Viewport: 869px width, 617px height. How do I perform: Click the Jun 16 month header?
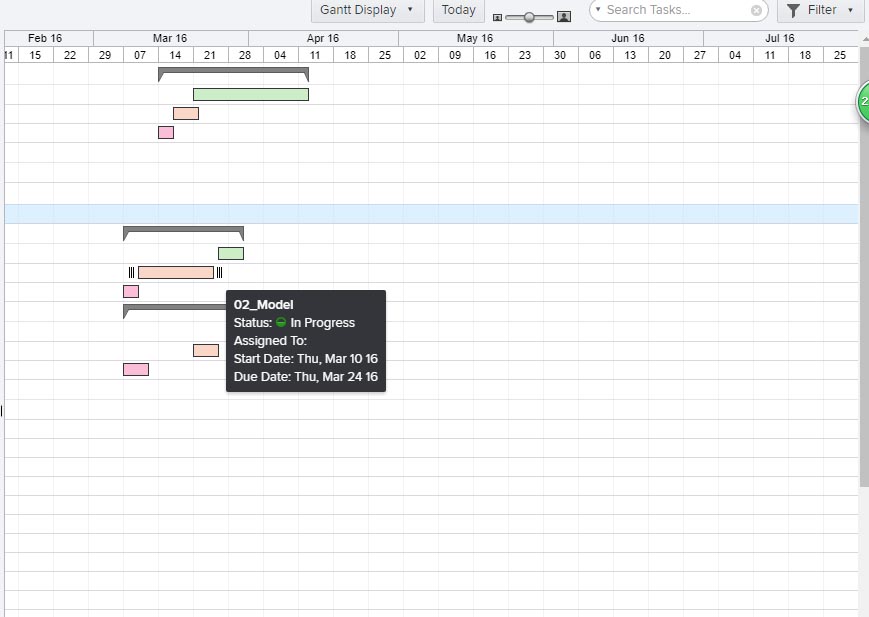pyautogui.click(x=628, y=38)
